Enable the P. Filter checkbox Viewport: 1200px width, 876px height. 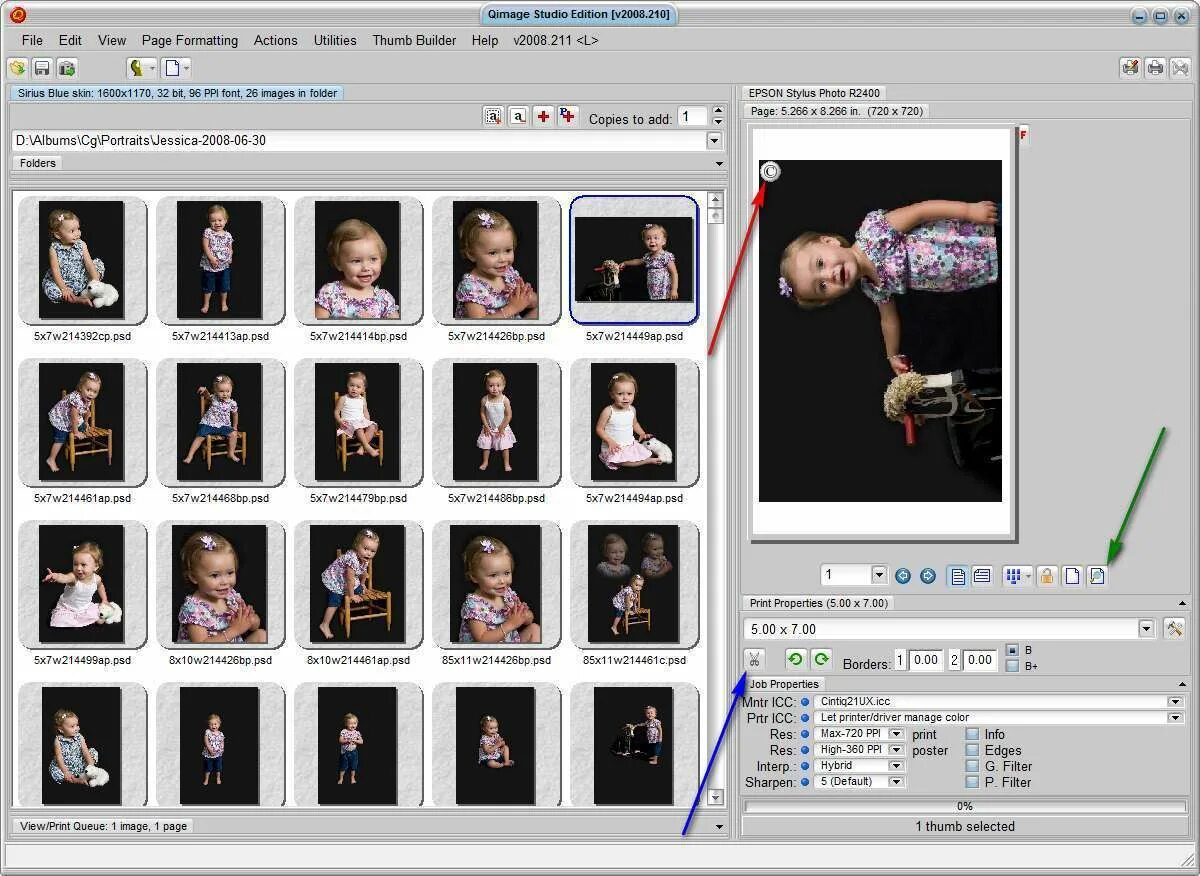click(x=972, y=782)
